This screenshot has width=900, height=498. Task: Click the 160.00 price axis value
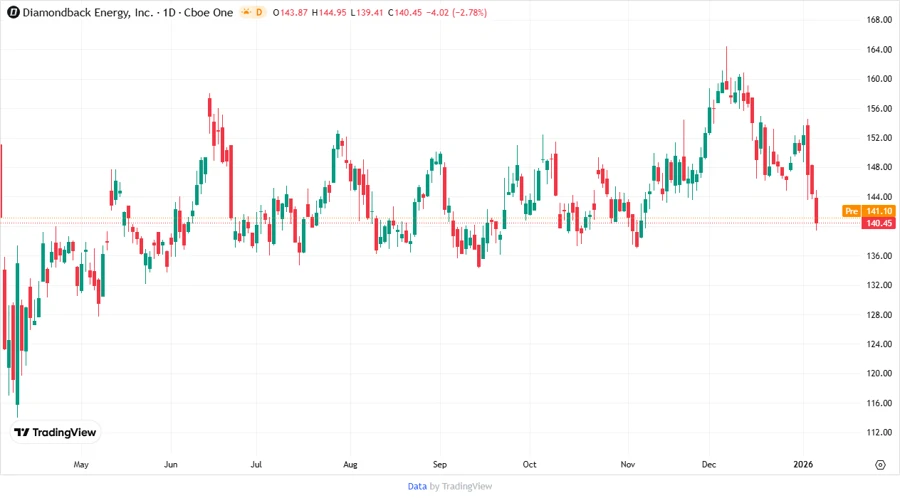tap(879, 79)
